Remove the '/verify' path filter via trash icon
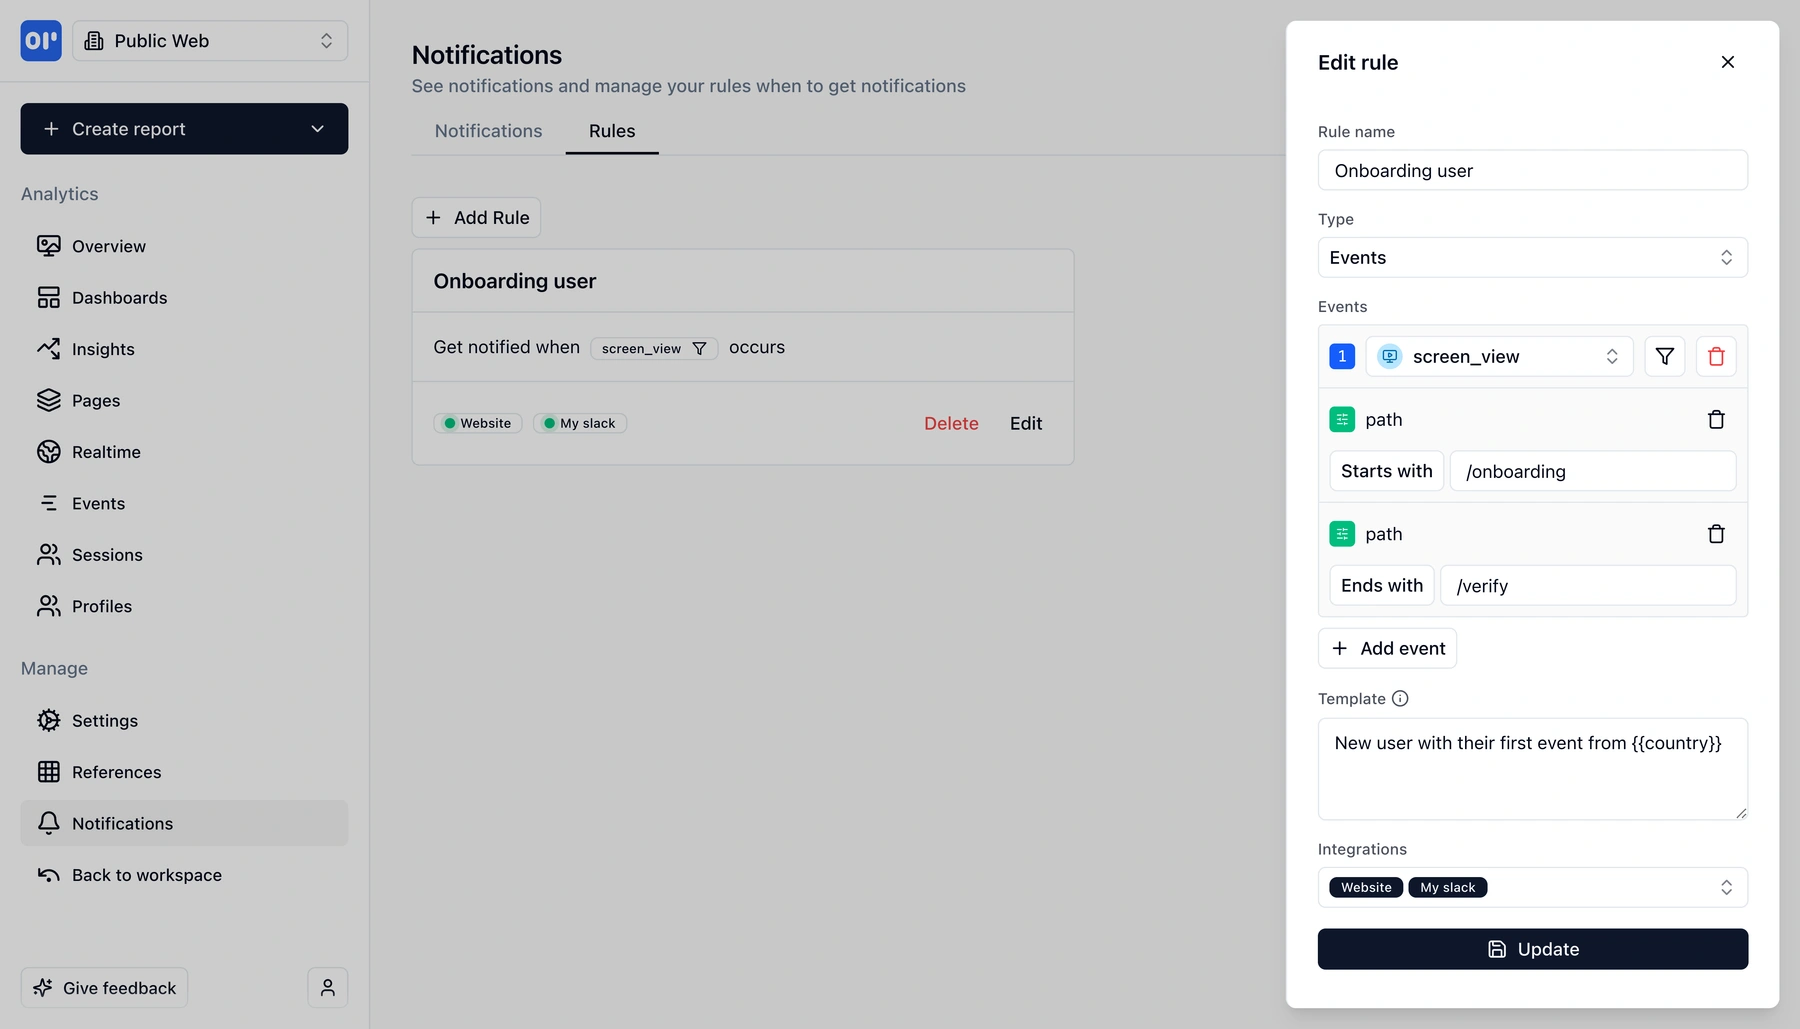This screenshot has height=1029, width=1800. 1717,533
